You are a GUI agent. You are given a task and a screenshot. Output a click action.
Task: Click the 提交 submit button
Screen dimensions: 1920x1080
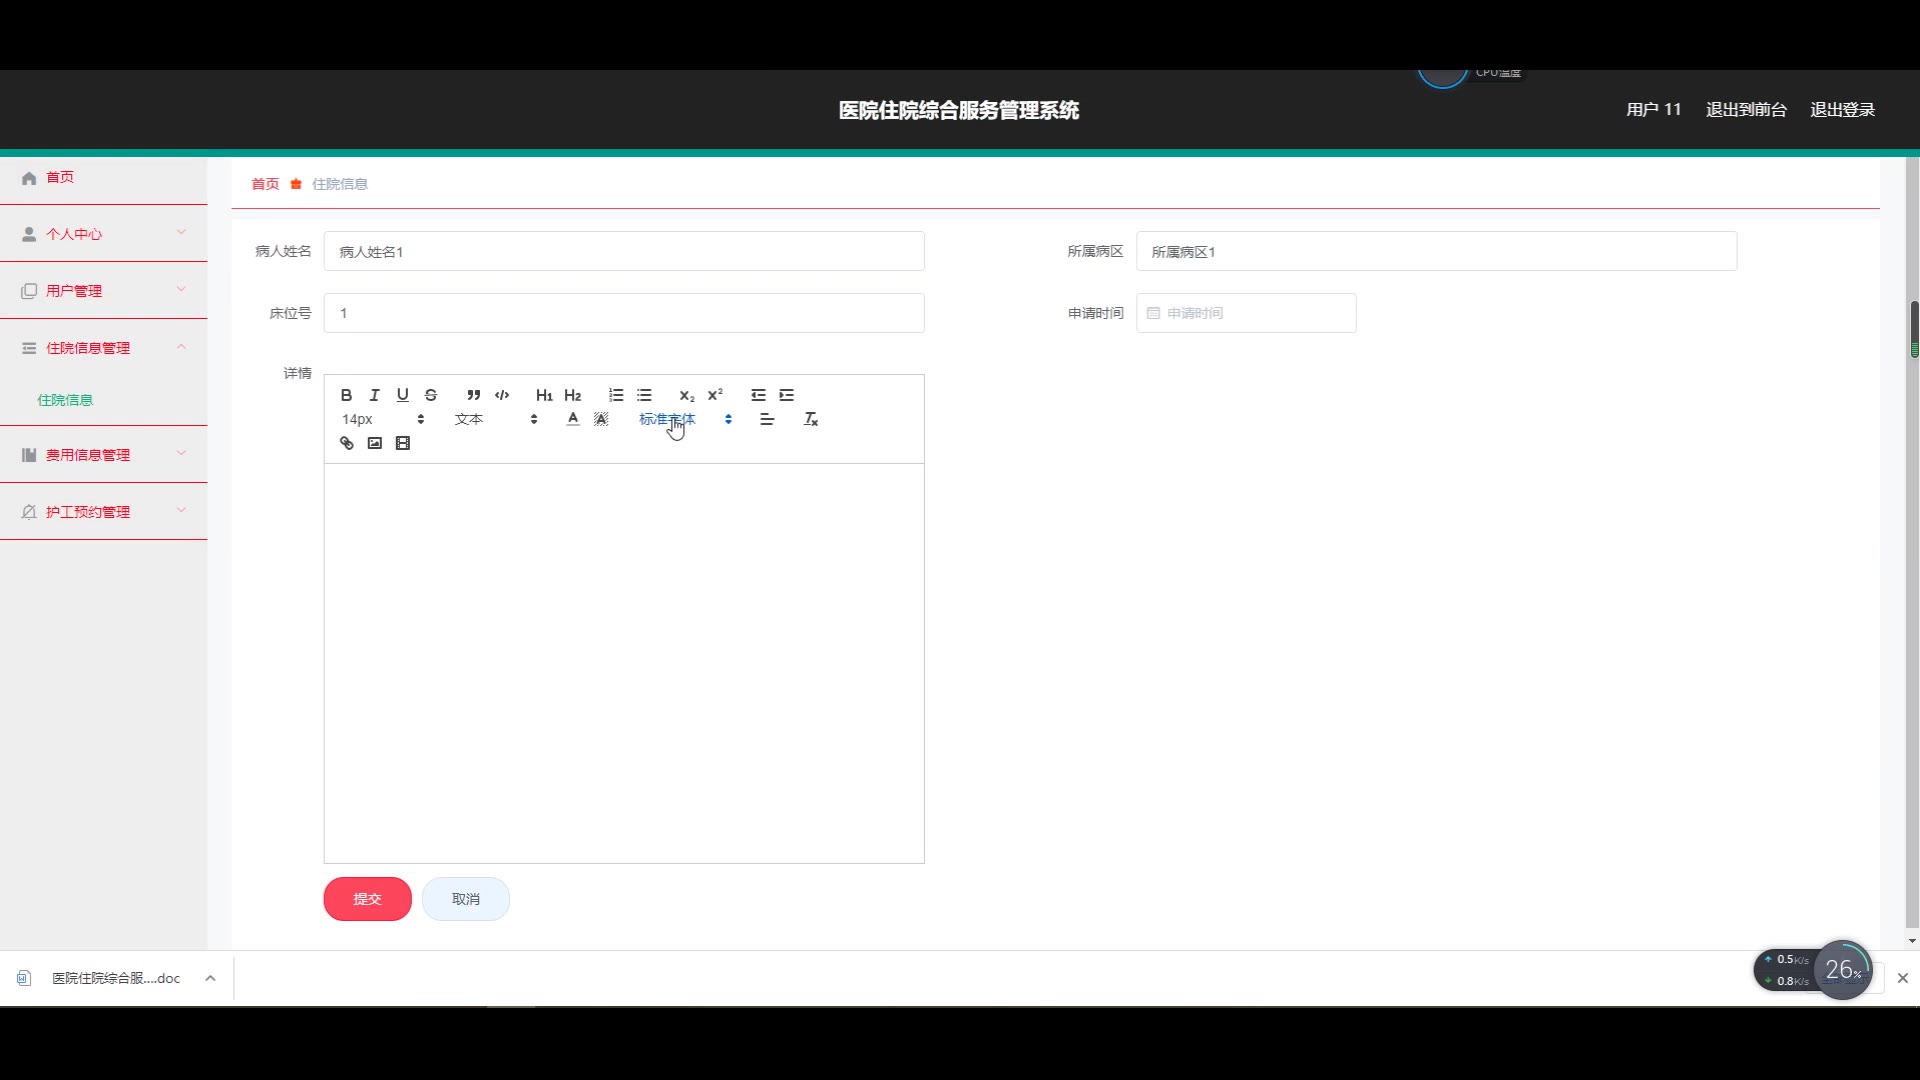(367, 899)
